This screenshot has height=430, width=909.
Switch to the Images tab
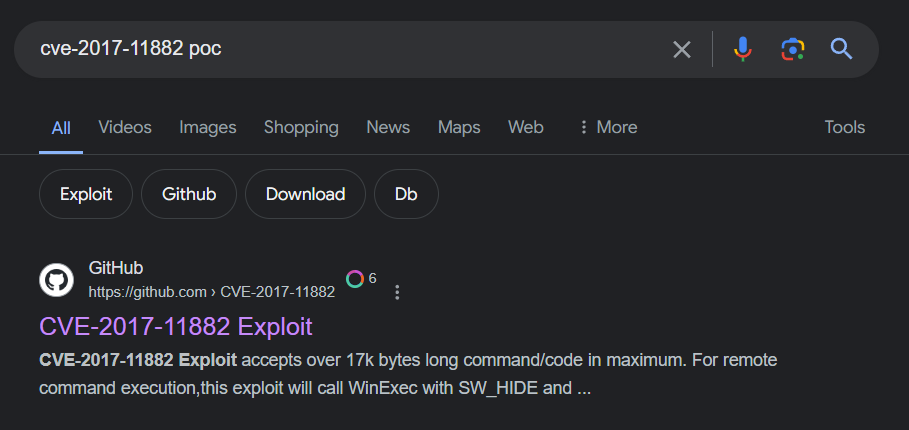tap(208, 127)
